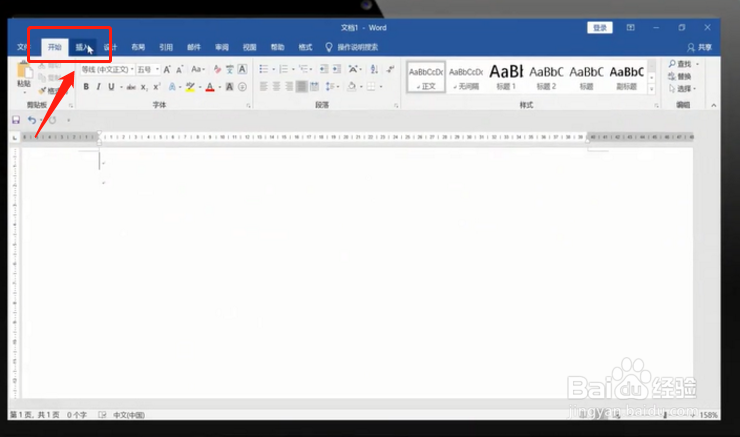Open the References (引用) tab
740x437 pixels.
click(x=166, y=47)
